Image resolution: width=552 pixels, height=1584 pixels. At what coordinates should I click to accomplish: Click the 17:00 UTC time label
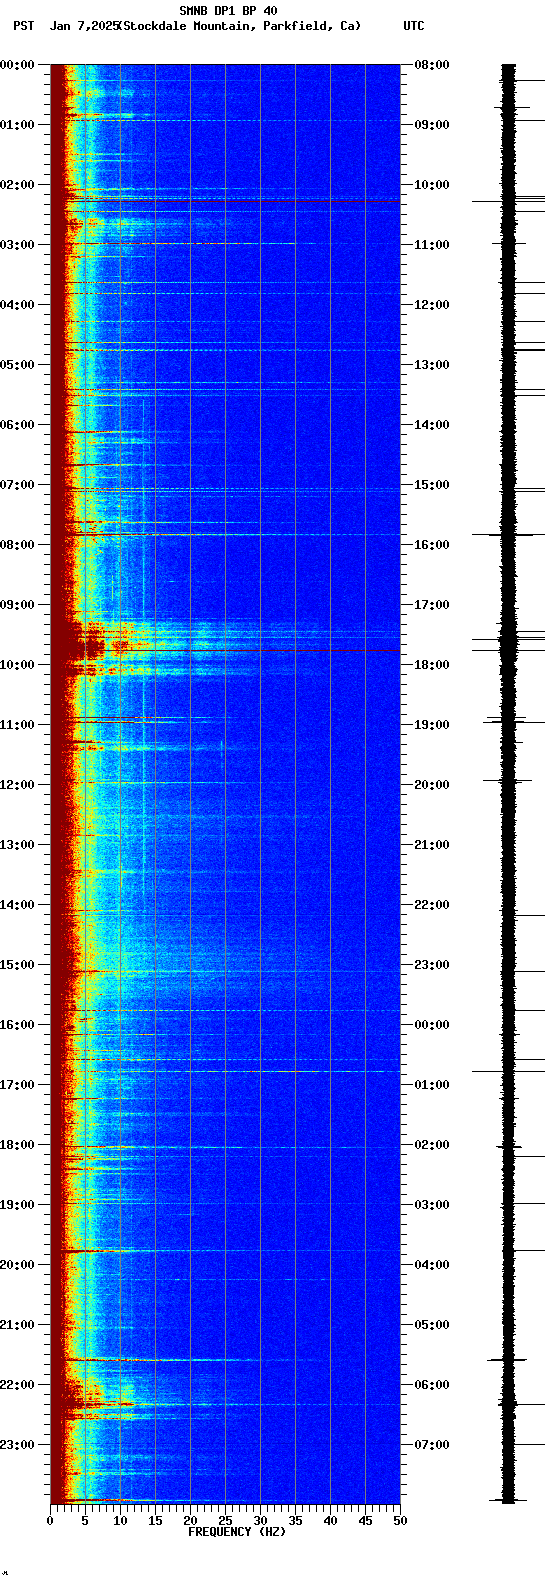(432, 605)
